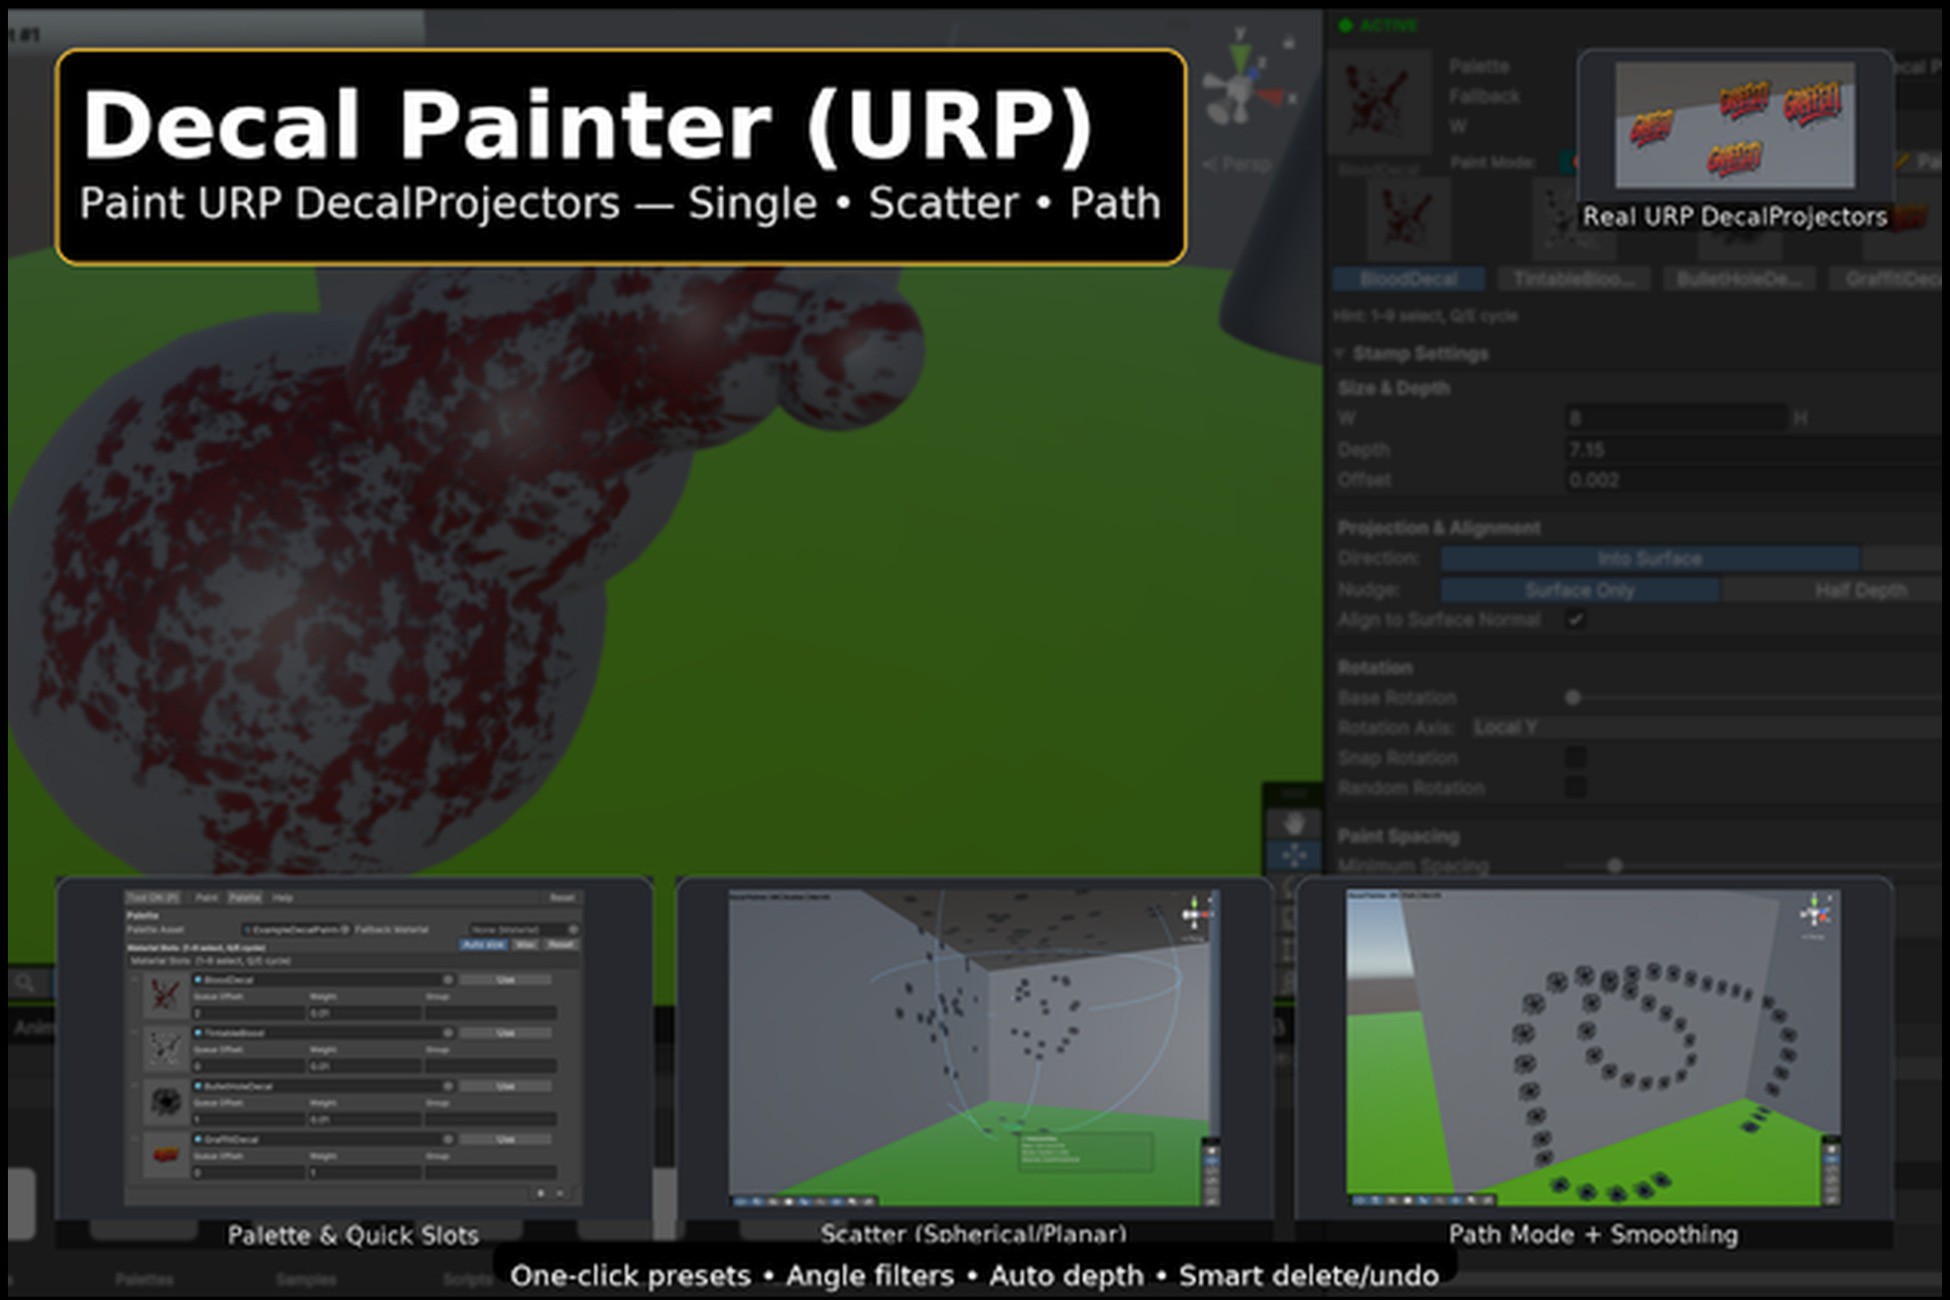Enable Random Rotation
Screen dimensions: 1950x1300
point(1577,788)
